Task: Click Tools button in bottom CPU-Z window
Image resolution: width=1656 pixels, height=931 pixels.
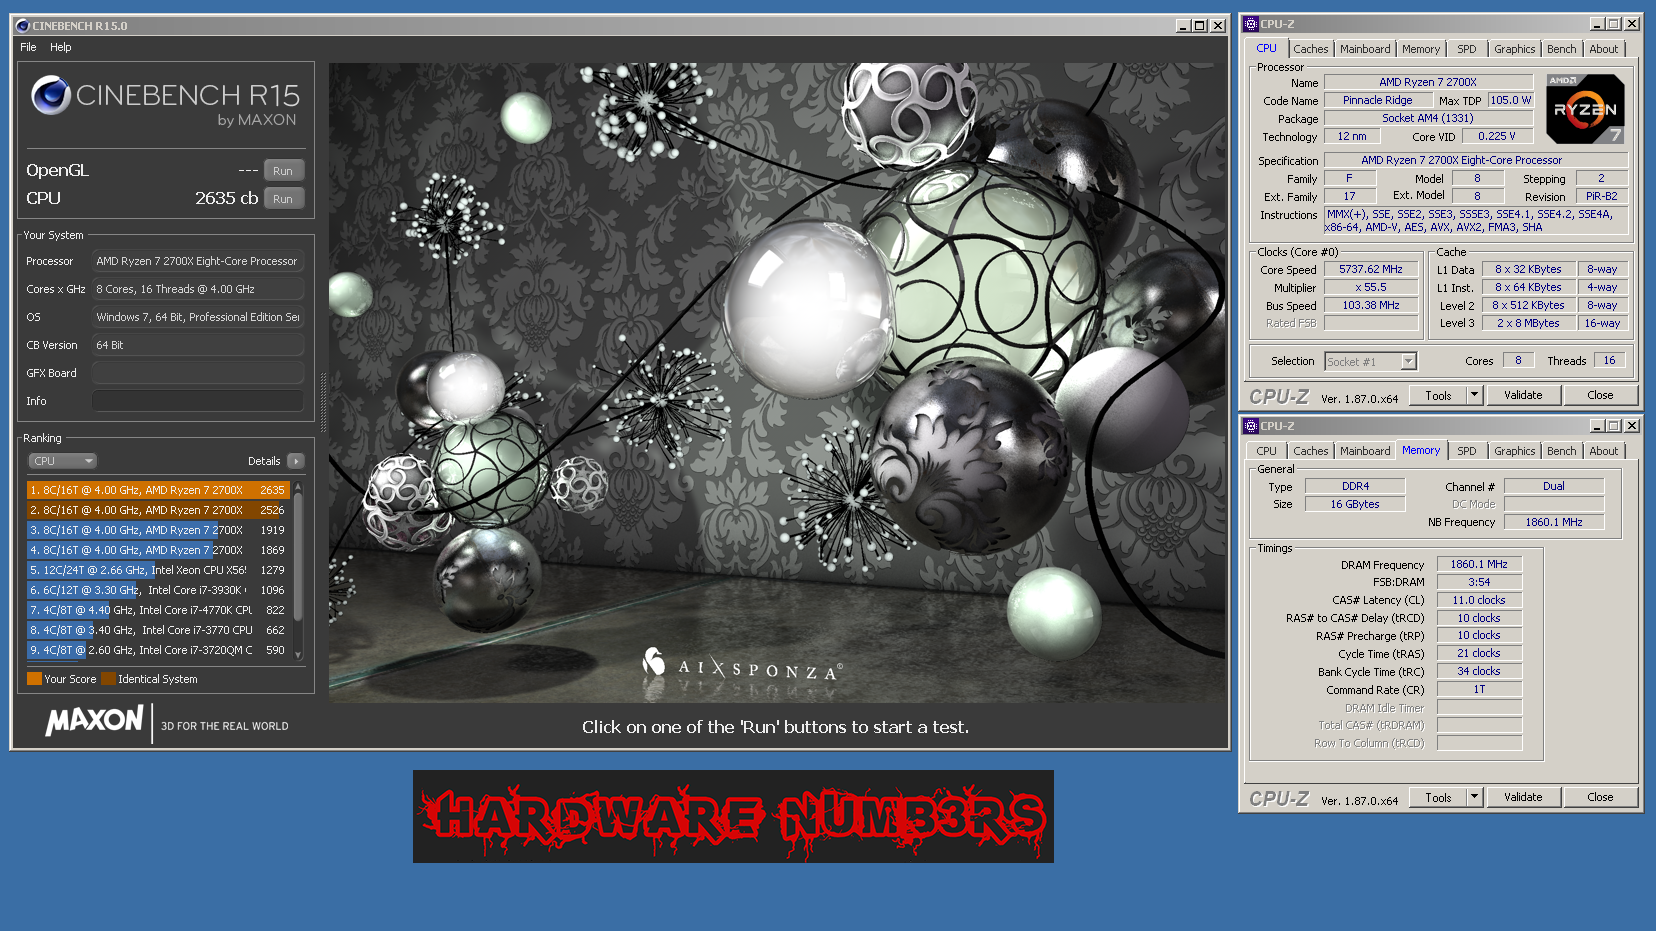Action: point(1438,798)
